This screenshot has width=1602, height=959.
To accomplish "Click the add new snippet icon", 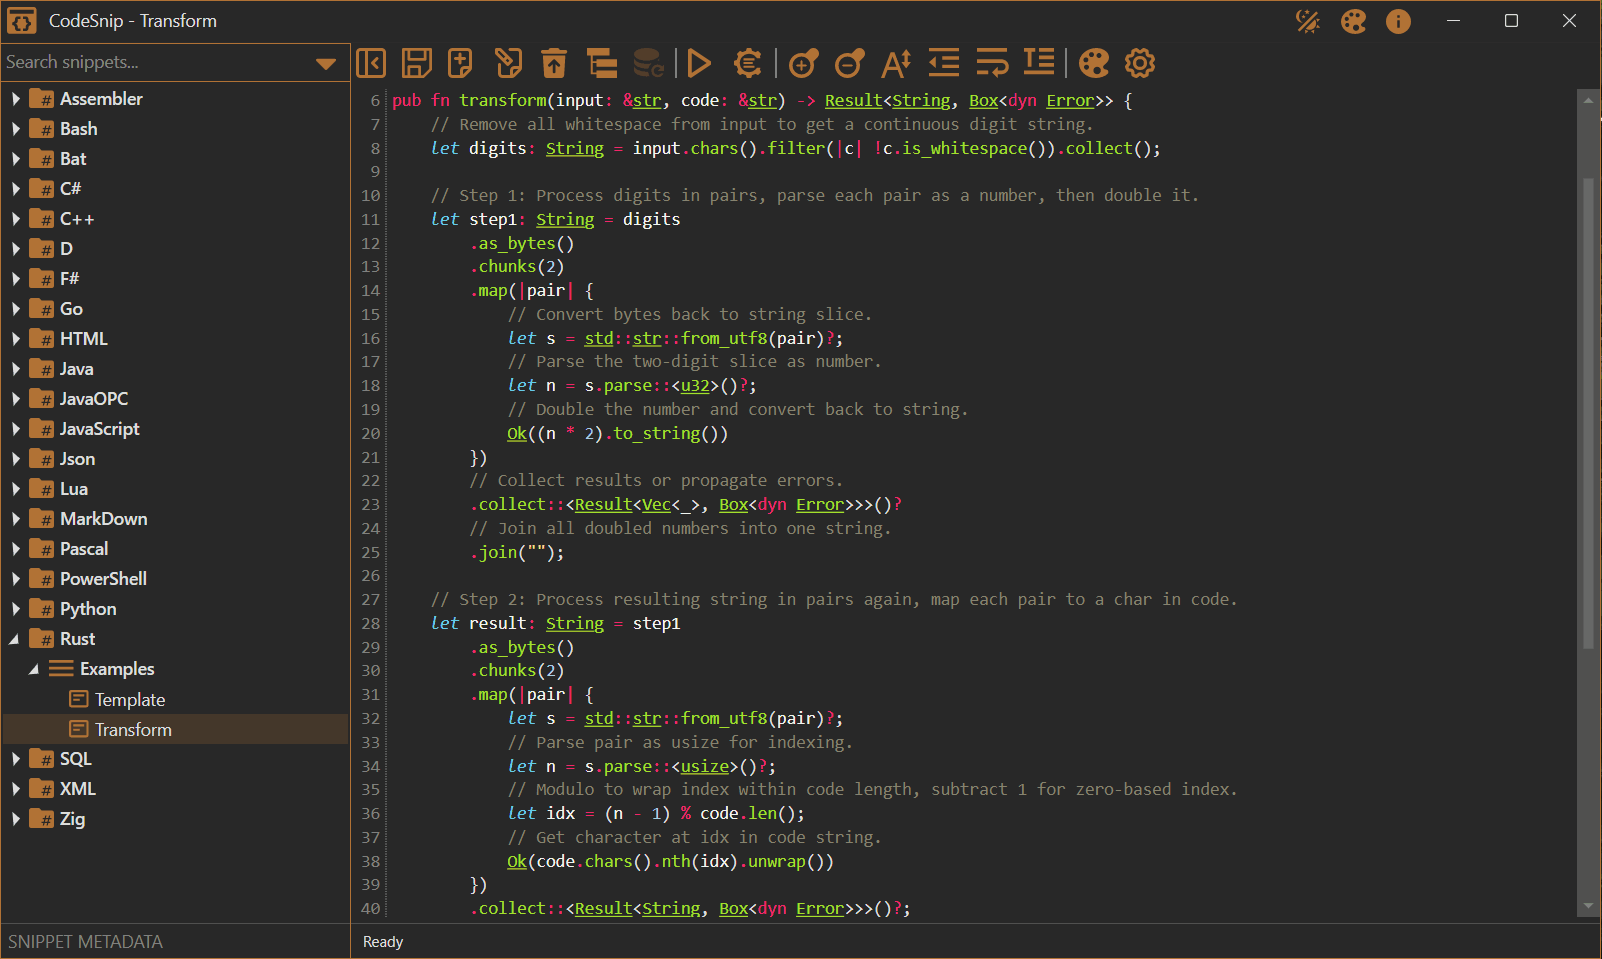I will (460, 63).
